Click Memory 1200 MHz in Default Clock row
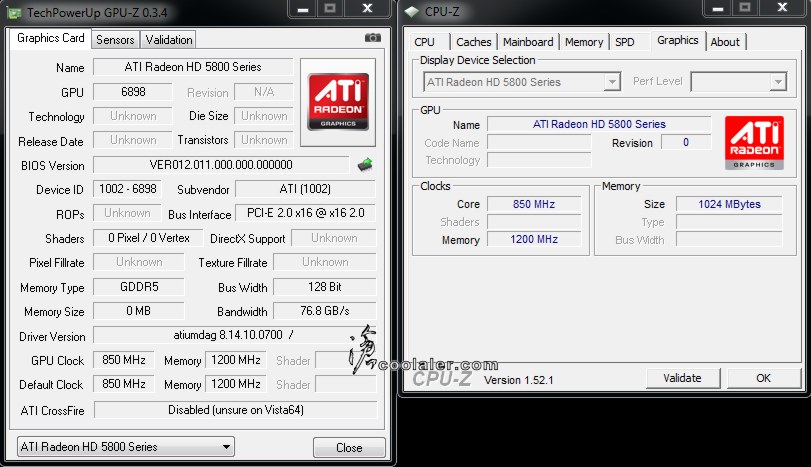The width and height of the screenshot is (811, 467). [236, 384]
